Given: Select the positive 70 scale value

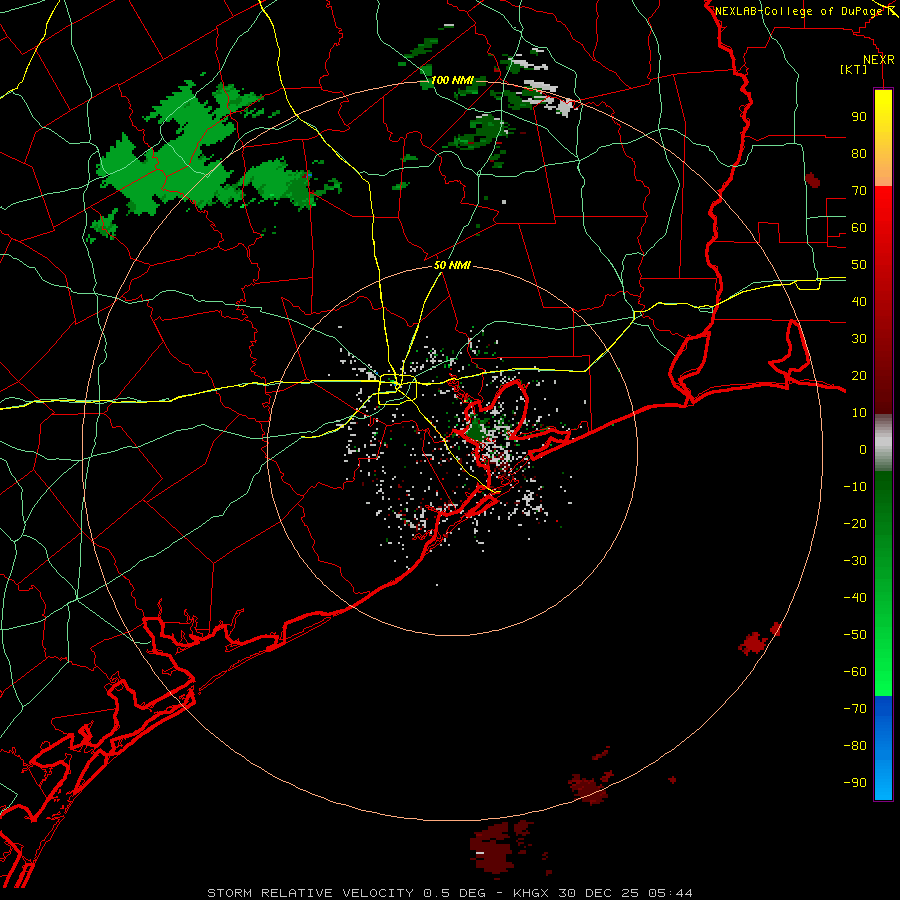Looking at the screenshot, I should point(859,191).
